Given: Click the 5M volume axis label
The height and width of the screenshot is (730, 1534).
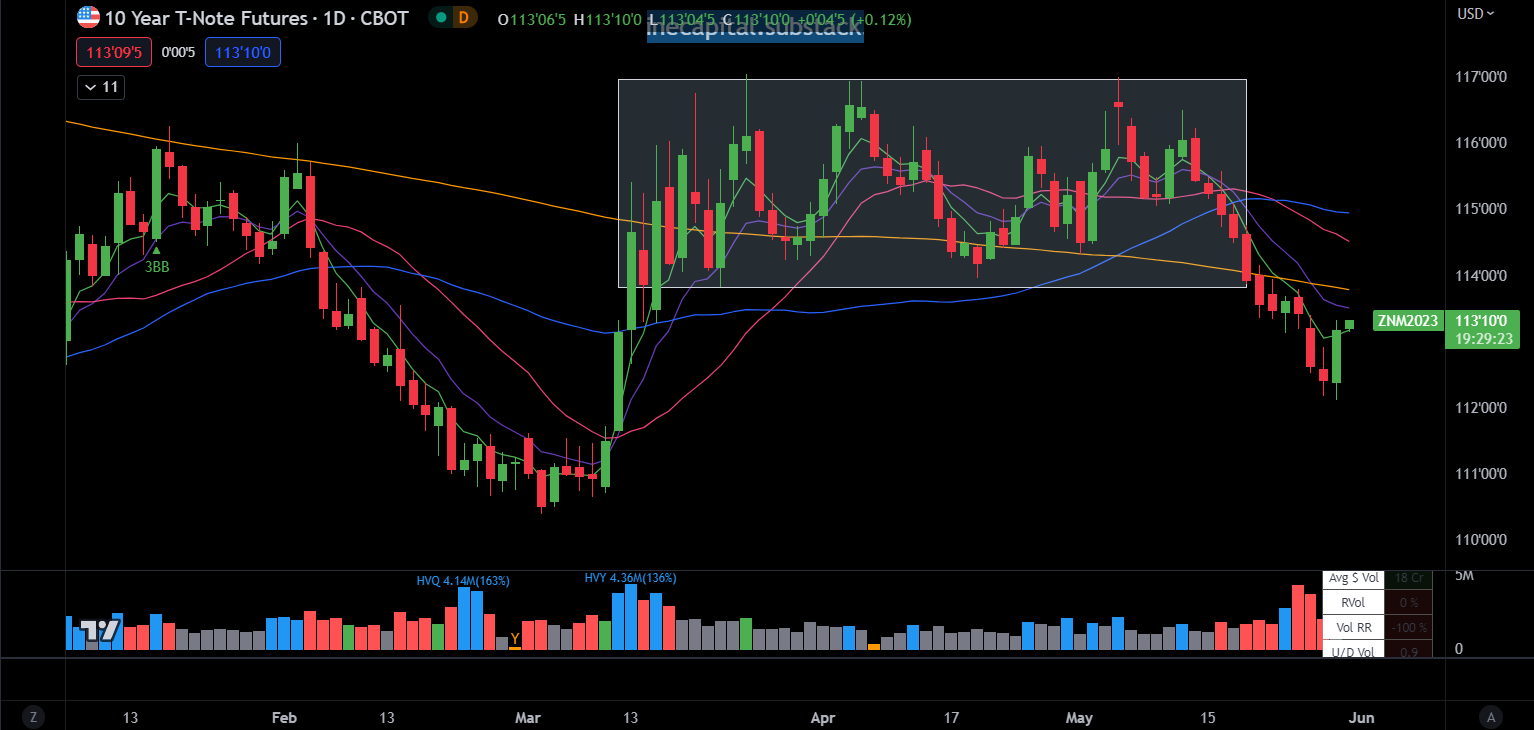Looking at the screenshot, I should tap(1464, 576).
